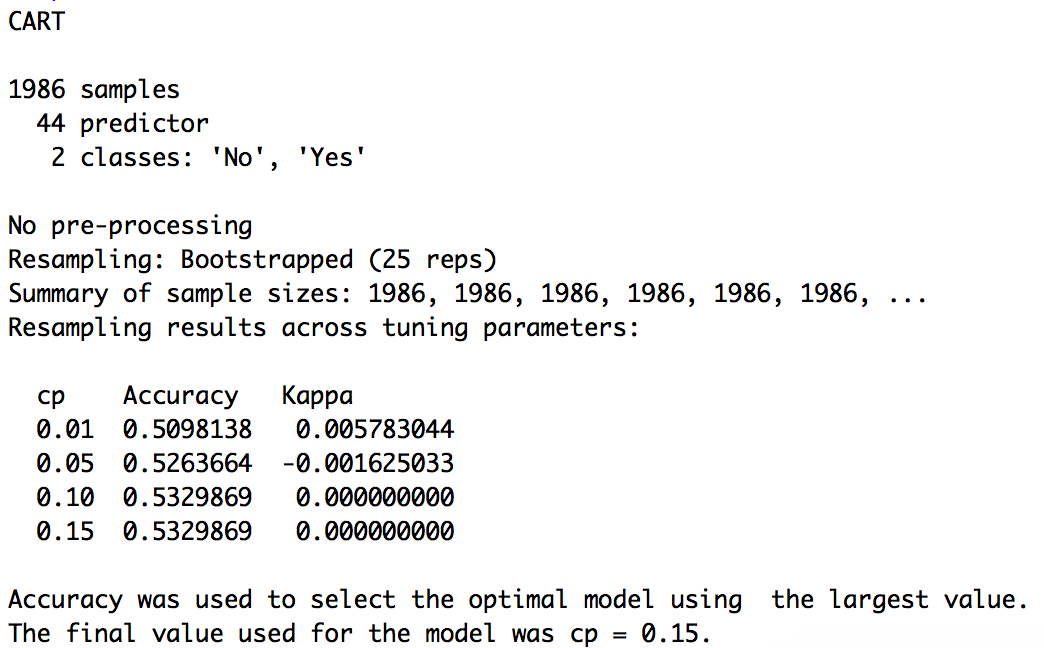The width and height of the screenshot is (1044, 648).
Task: Click the 'No' class label
Action: 238,158
